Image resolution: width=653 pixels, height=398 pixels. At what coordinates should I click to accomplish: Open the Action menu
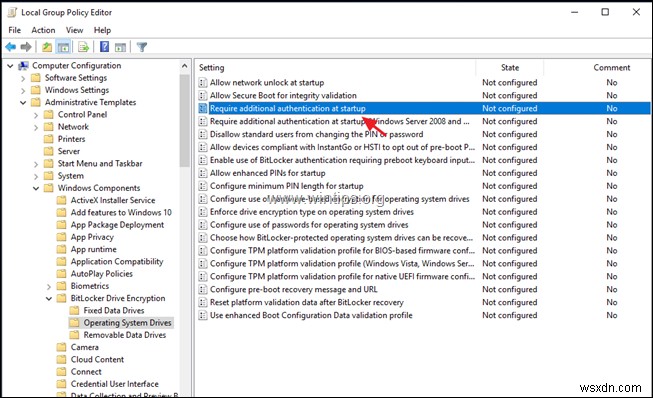pyautogui.click(x=43, y=30)
